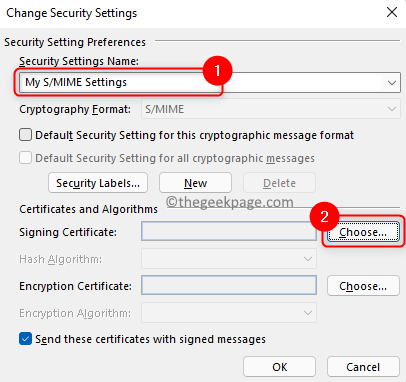
Task: Click the New button
Action: coord(195,183)
